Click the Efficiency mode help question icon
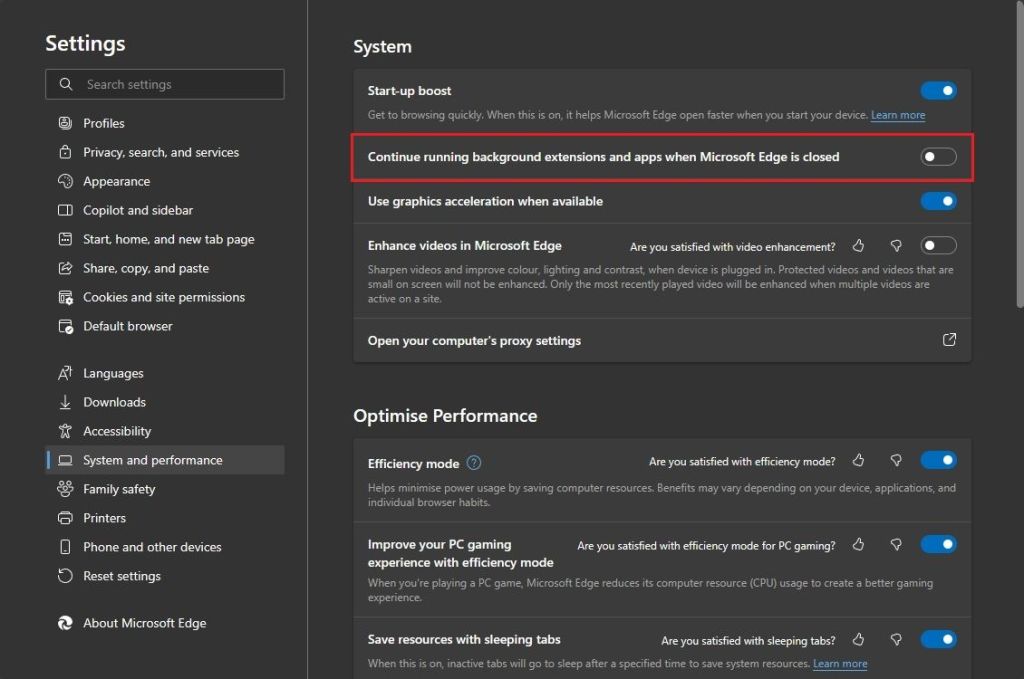Image resolution: width=1024 pixels, height=679 pixels. click(474, 463)
